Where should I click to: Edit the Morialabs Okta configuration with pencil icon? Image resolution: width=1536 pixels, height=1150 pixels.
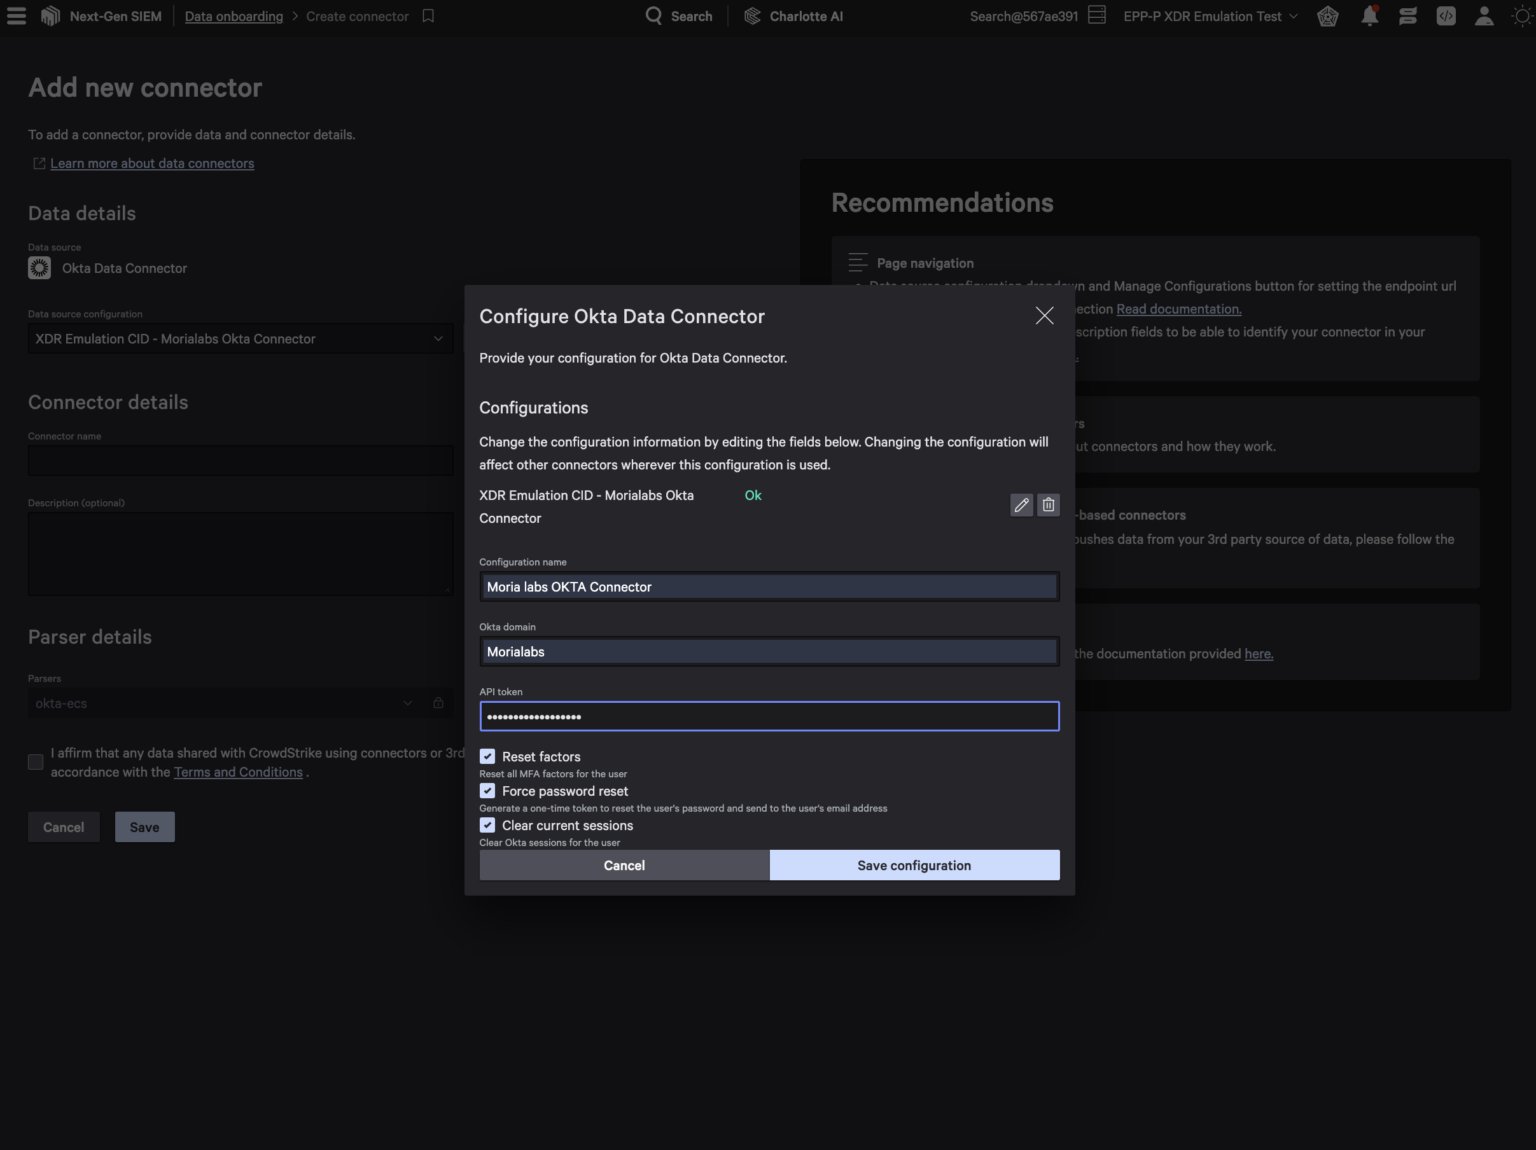coord(1021,505)
